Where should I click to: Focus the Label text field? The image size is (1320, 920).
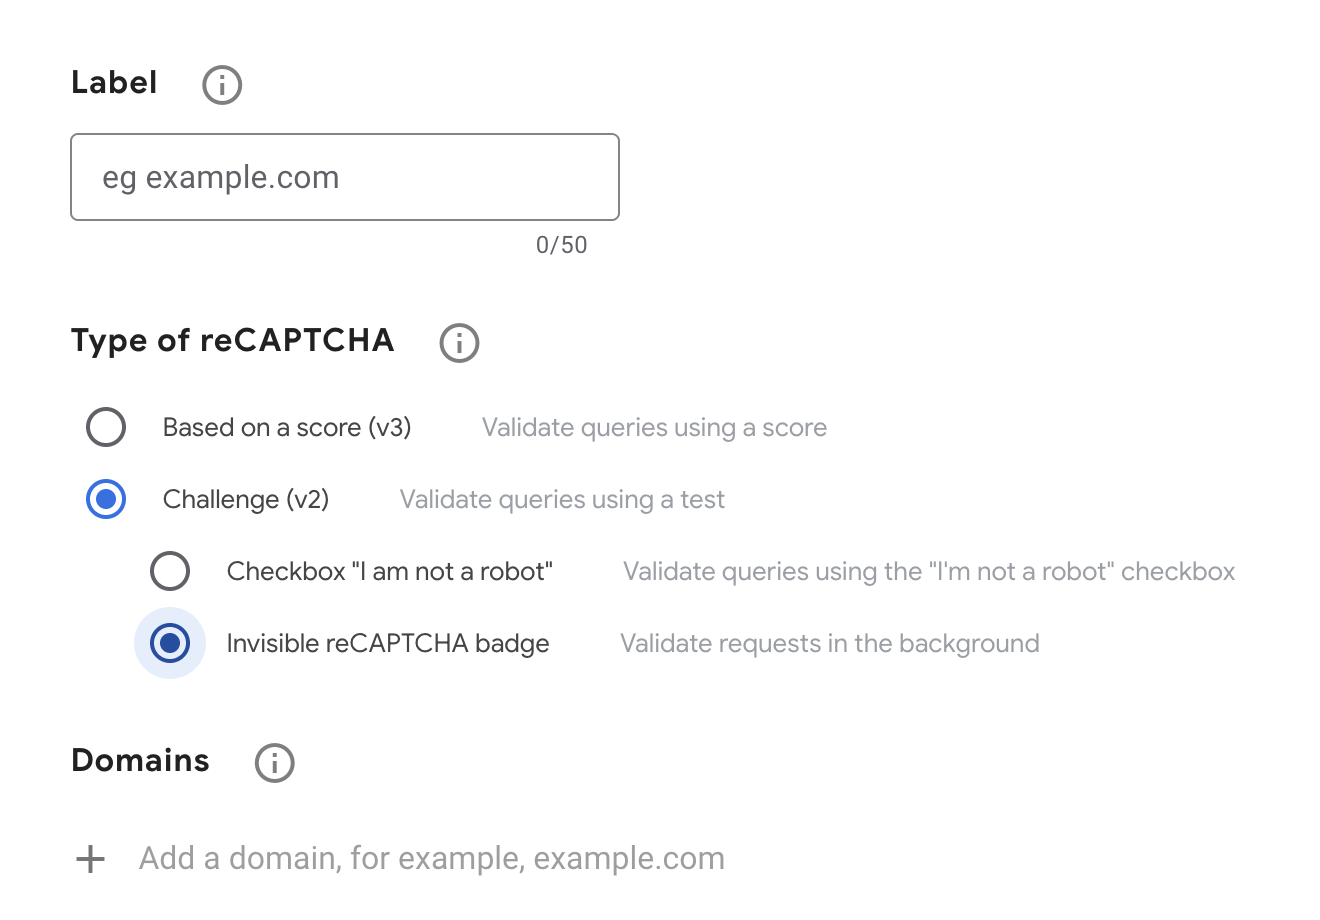(x=345, y=177)
